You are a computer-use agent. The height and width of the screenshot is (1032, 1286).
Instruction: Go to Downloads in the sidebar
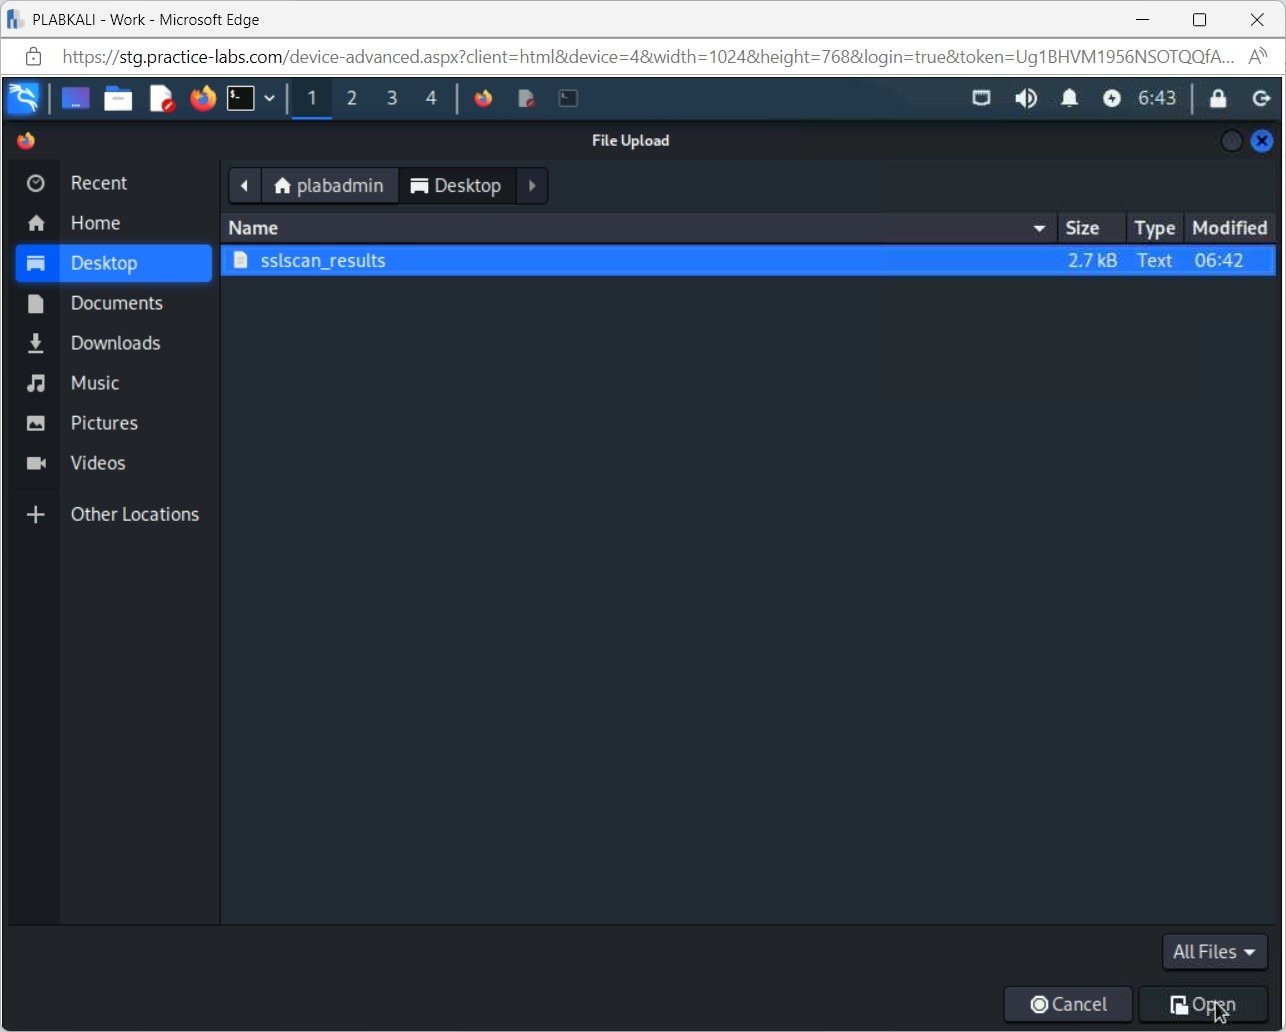(115, 343)
